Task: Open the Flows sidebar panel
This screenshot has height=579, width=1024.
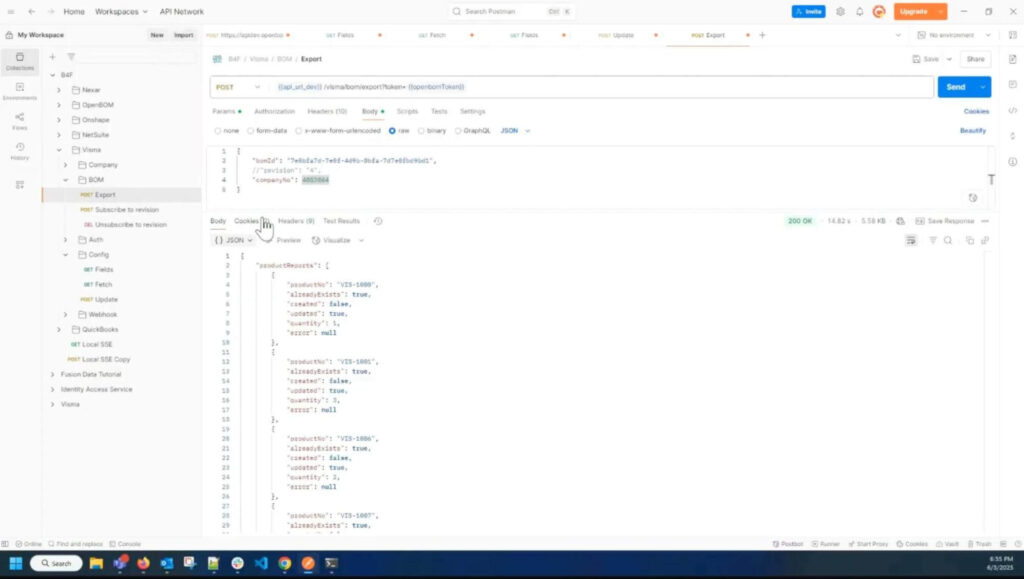Action: click(x=20, y=121)
